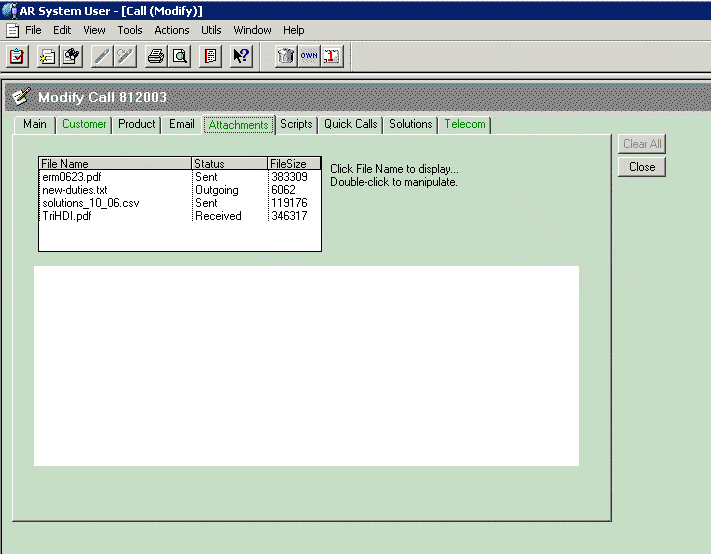Screen dimensions: 711x554
Task: Click the clipboard checkmark toolbar icon
Action: pyautogui.click(x=17, y=57)
